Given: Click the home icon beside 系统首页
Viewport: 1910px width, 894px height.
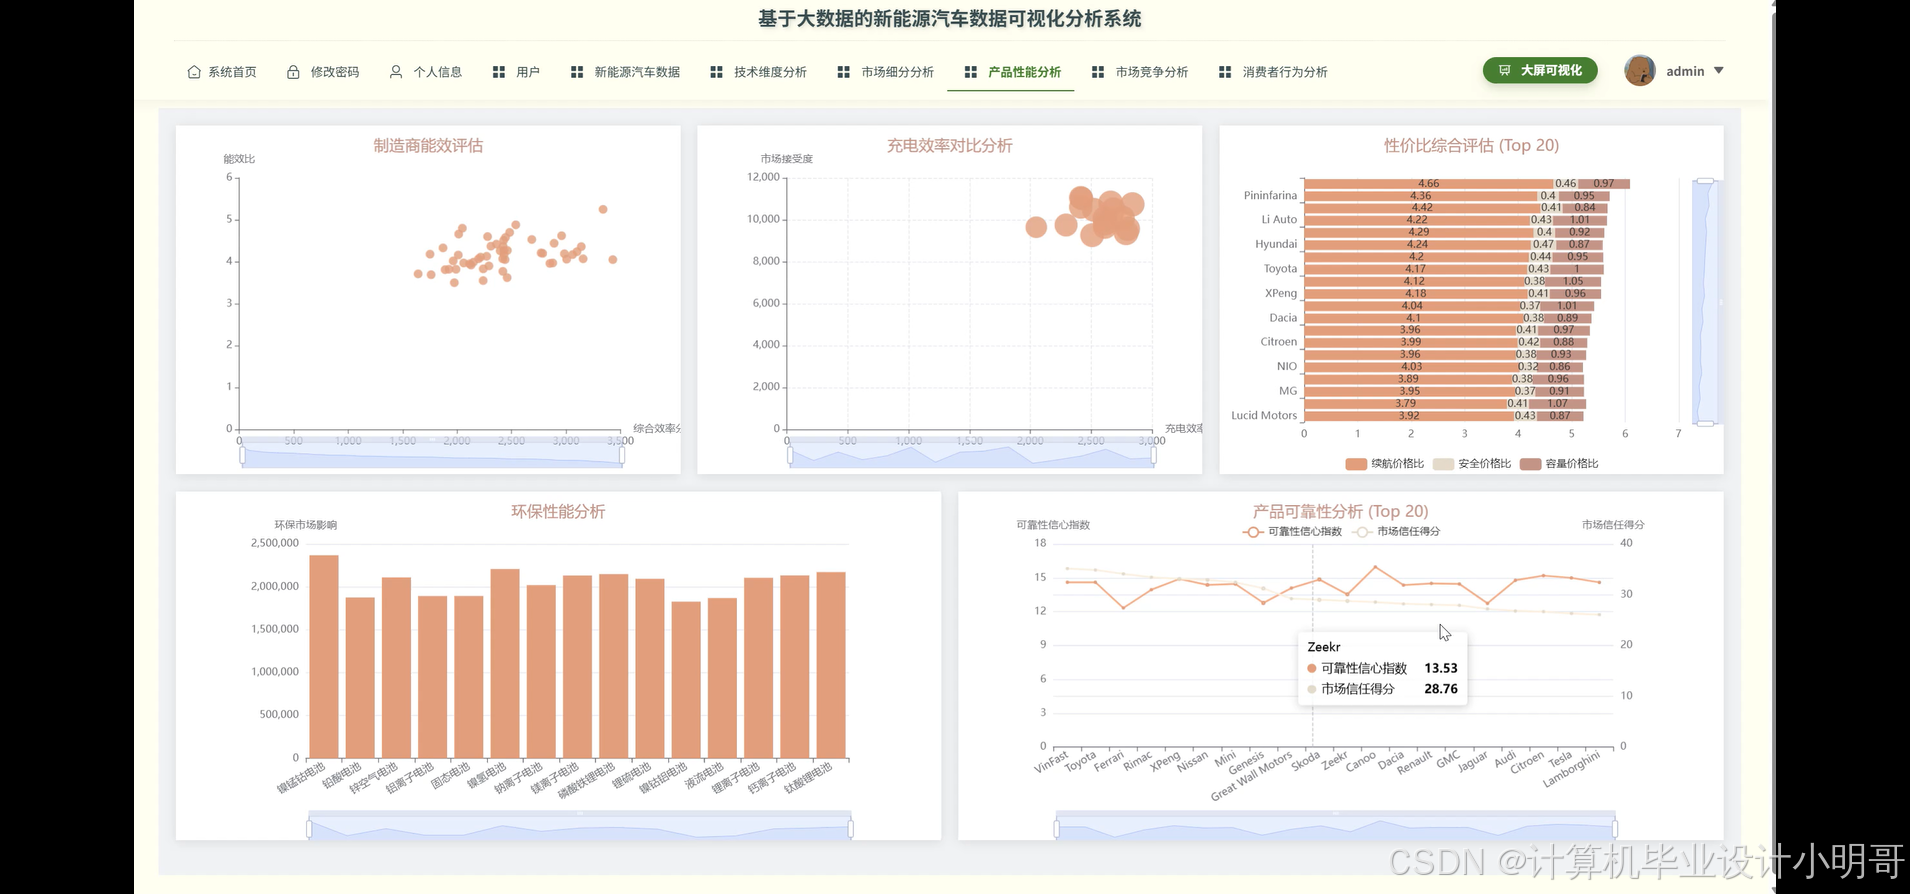Looking at the screenshot, I should pyautogui.click(x=194, y=72).
